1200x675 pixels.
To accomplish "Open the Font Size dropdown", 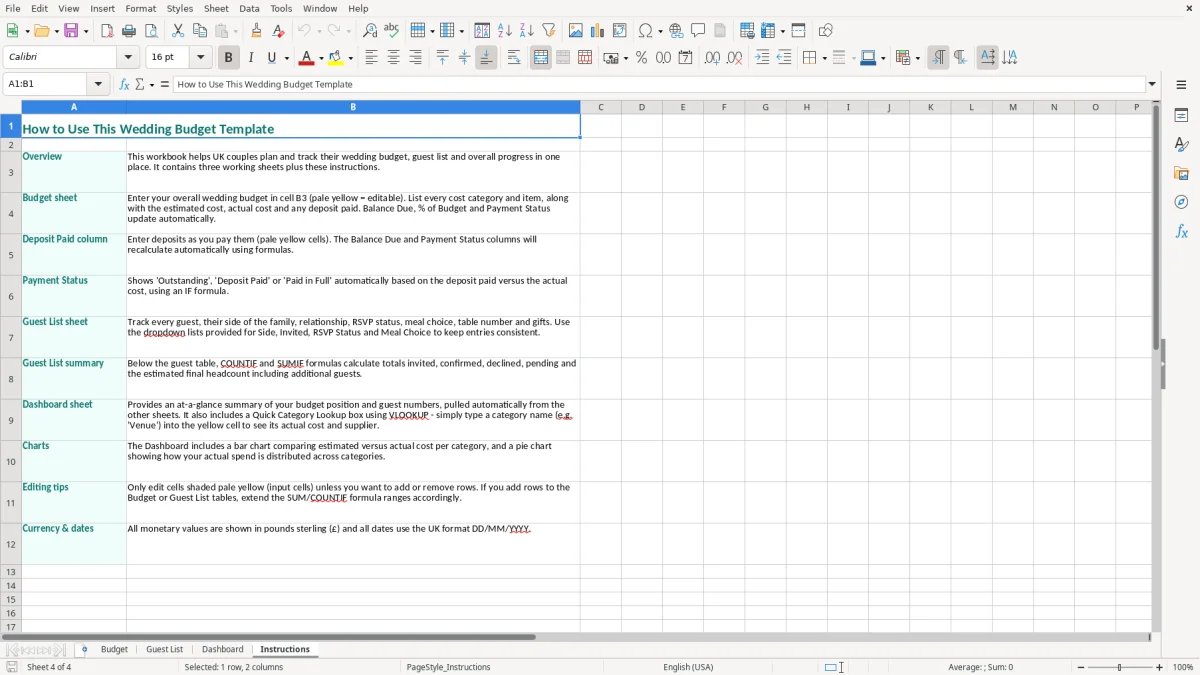I will point(200,58).
